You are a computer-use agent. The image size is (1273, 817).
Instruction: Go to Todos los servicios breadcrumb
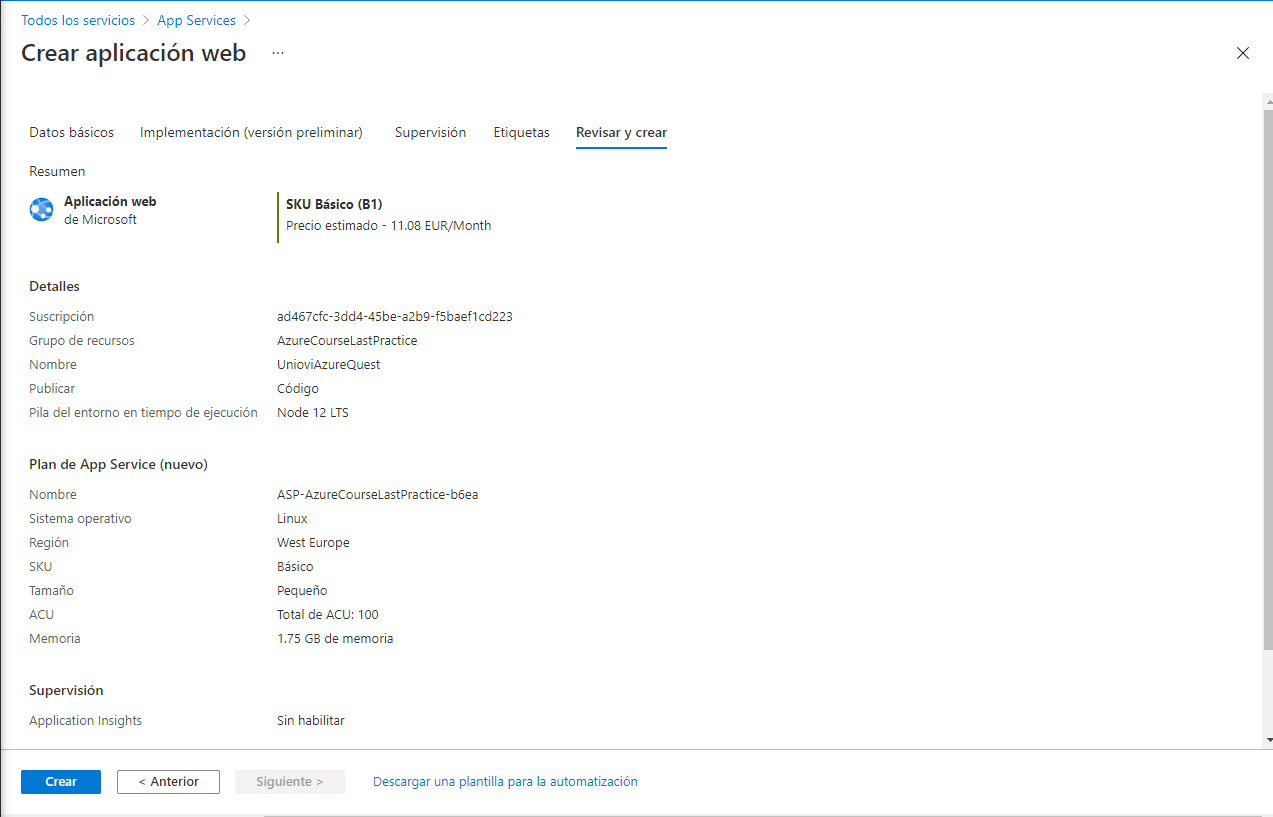click(x=78, y=20)
